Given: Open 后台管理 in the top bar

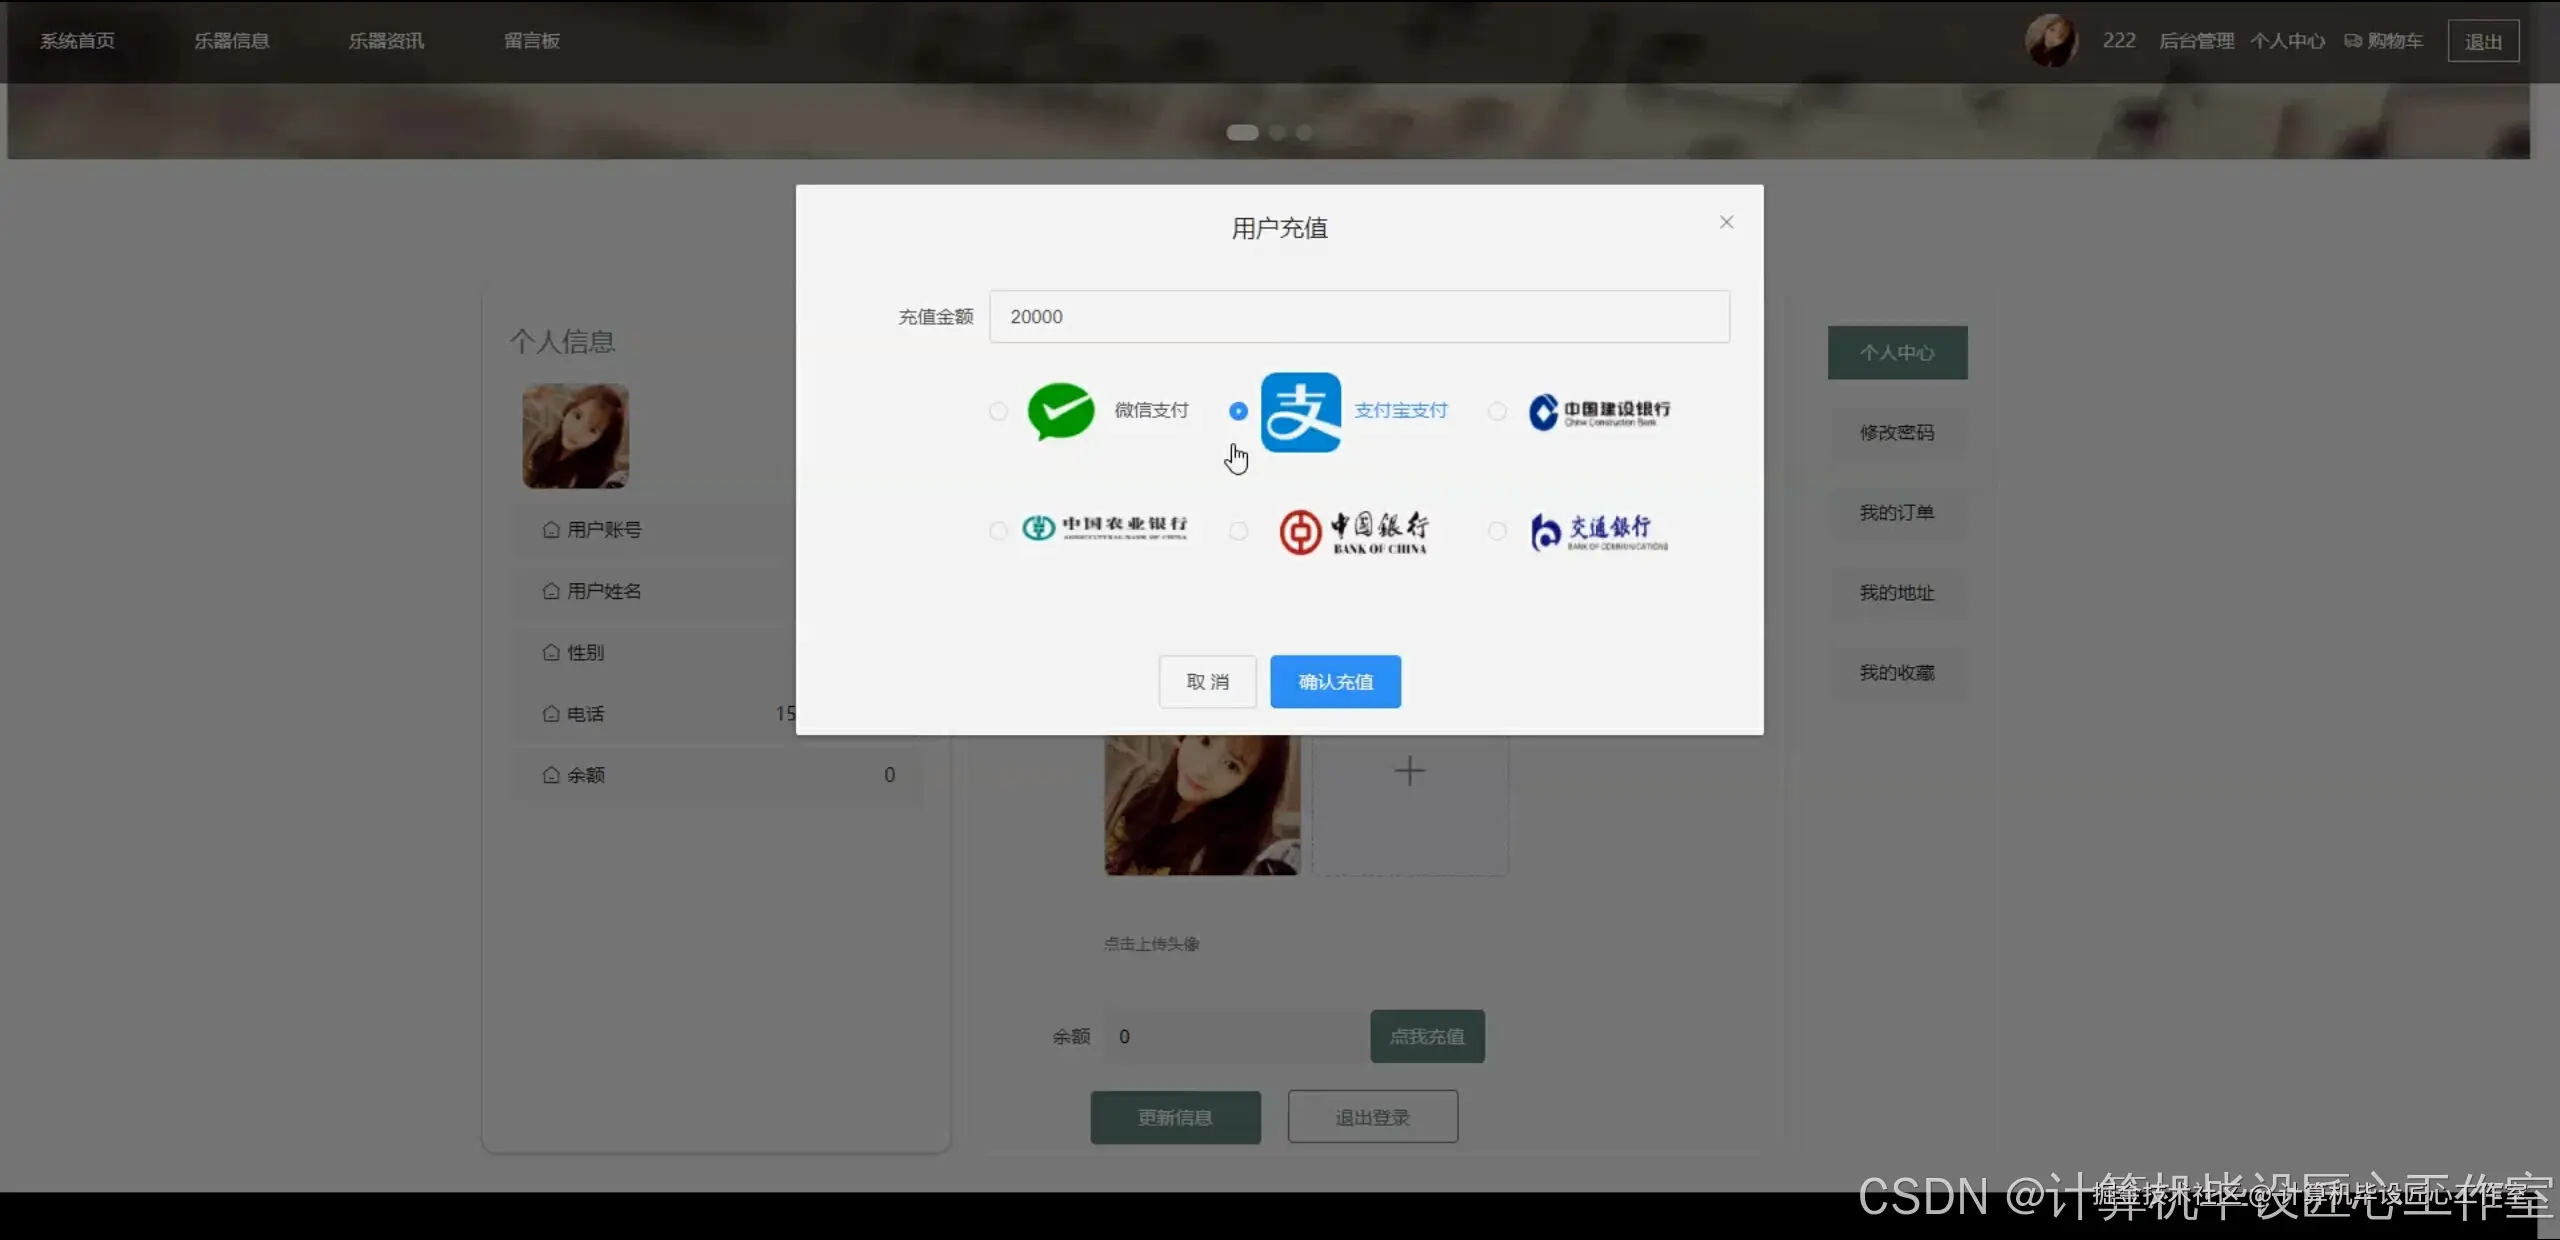Looking at the screenshot, I should click(2196, 41).
